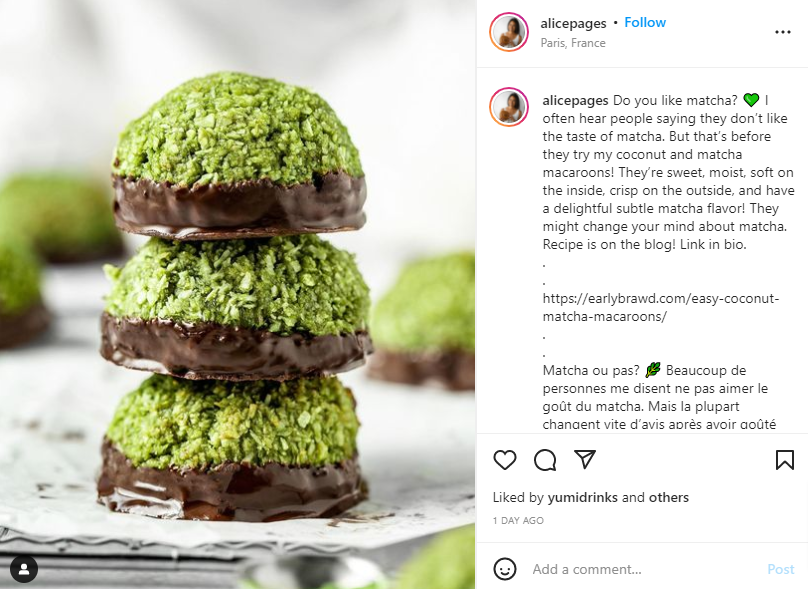Viewport: 808px width, 589px height.
Task: Submit comment with the Post button
Action: click(780, 569)
